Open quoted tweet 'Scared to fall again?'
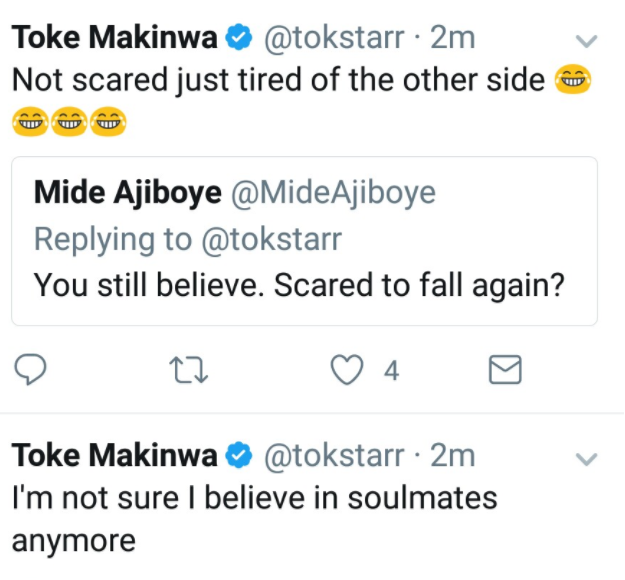 305,241
